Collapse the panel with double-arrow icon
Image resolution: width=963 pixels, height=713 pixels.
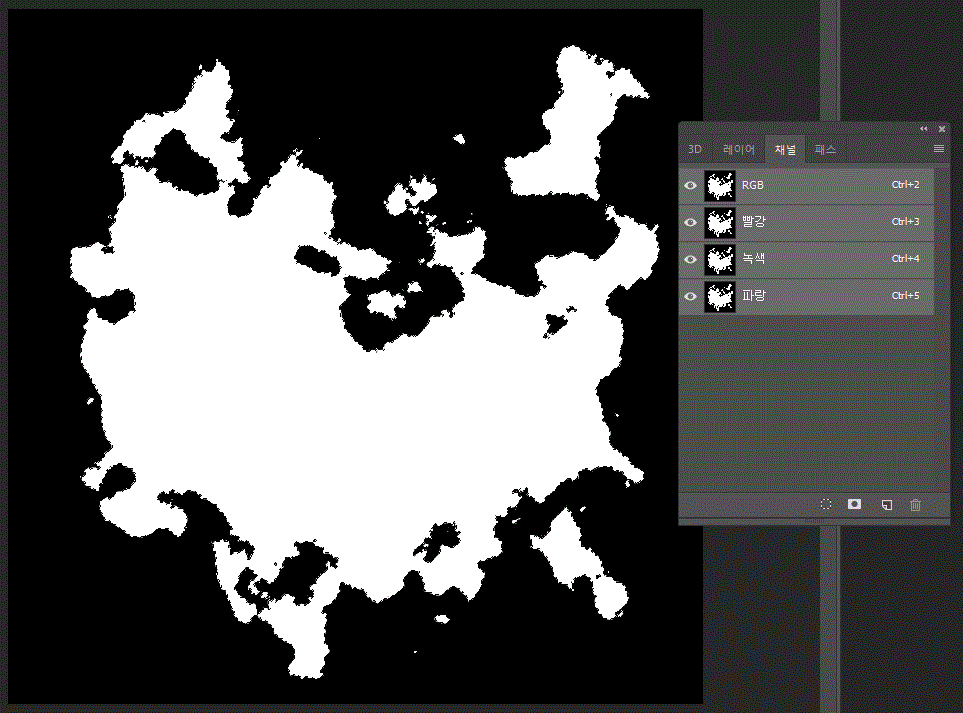[x=924, y=129]
